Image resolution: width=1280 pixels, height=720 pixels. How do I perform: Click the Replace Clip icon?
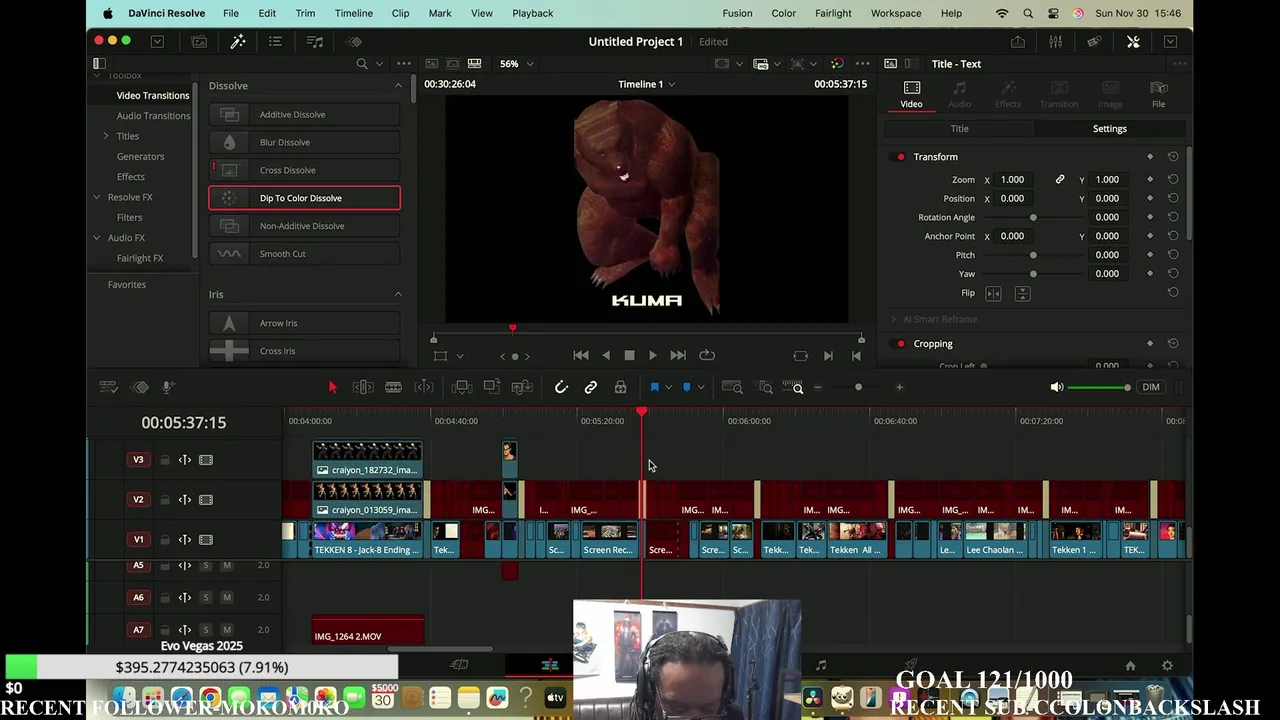point(521,387)
